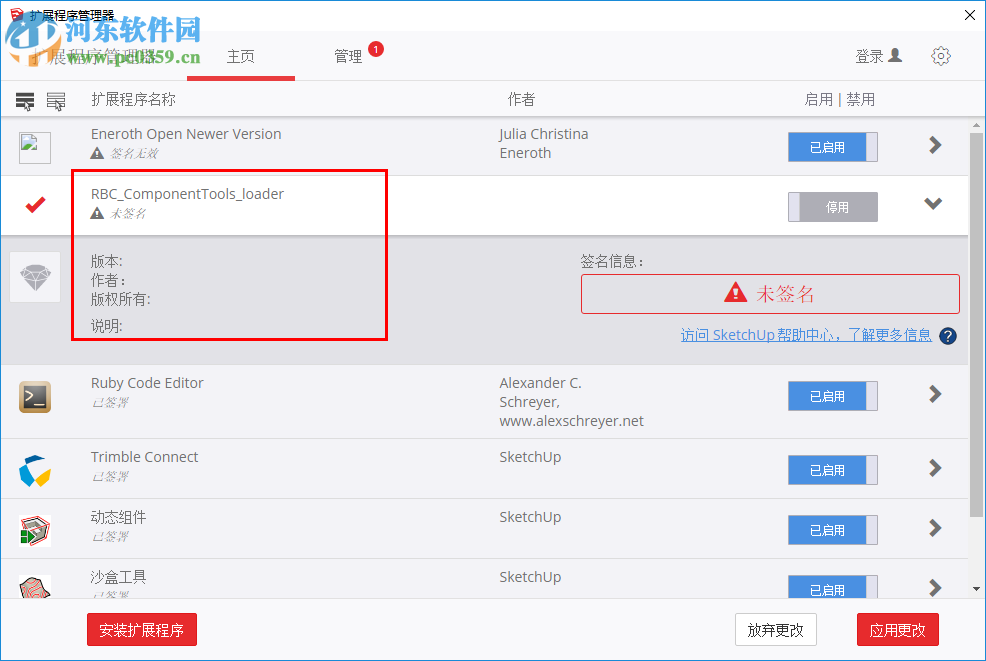
Task: Expand Eneroth Open Newer Version details
Action: pos(933,147)
